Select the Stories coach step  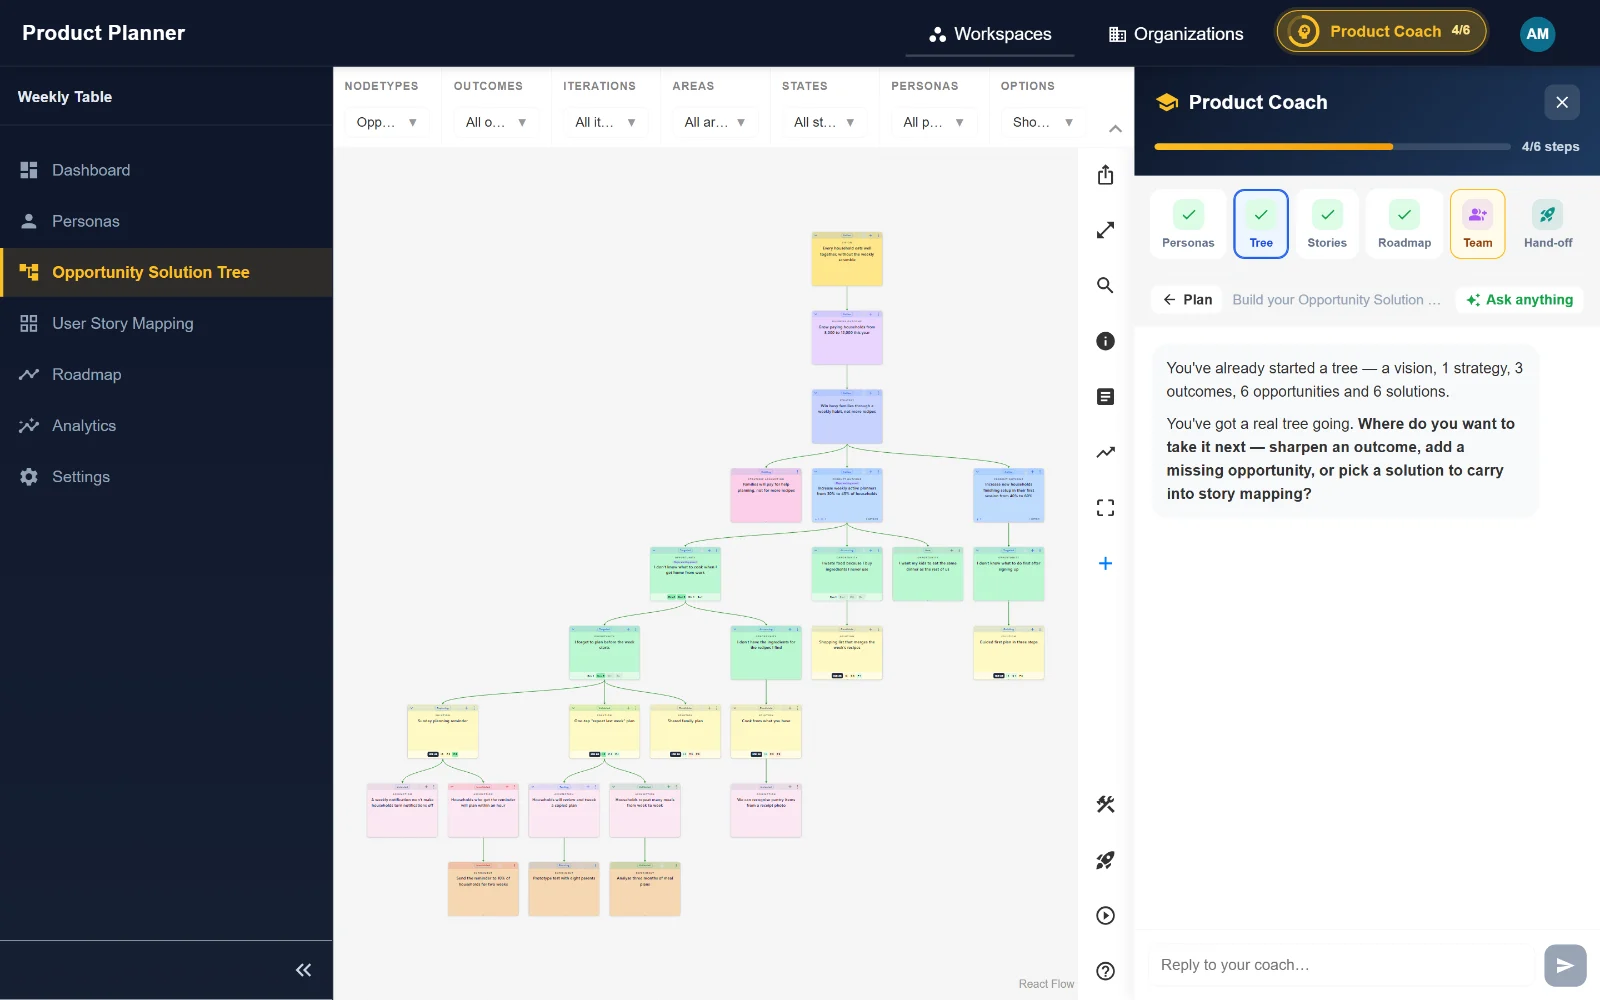click(x=1327, y=224)
